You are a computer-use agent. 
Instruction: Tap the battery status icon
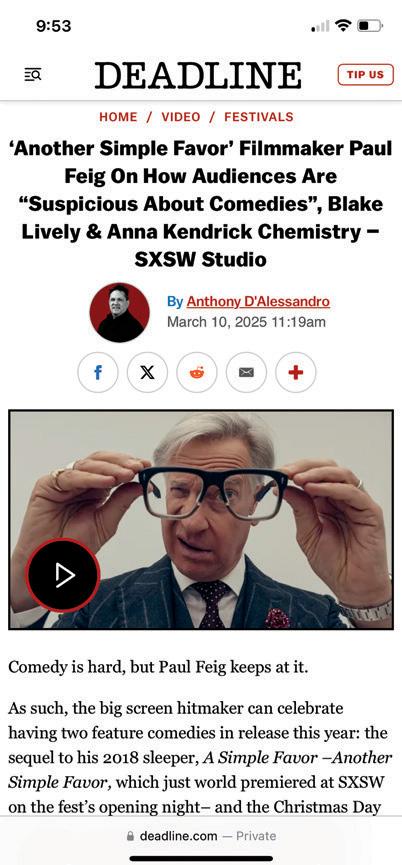(369, 25)
